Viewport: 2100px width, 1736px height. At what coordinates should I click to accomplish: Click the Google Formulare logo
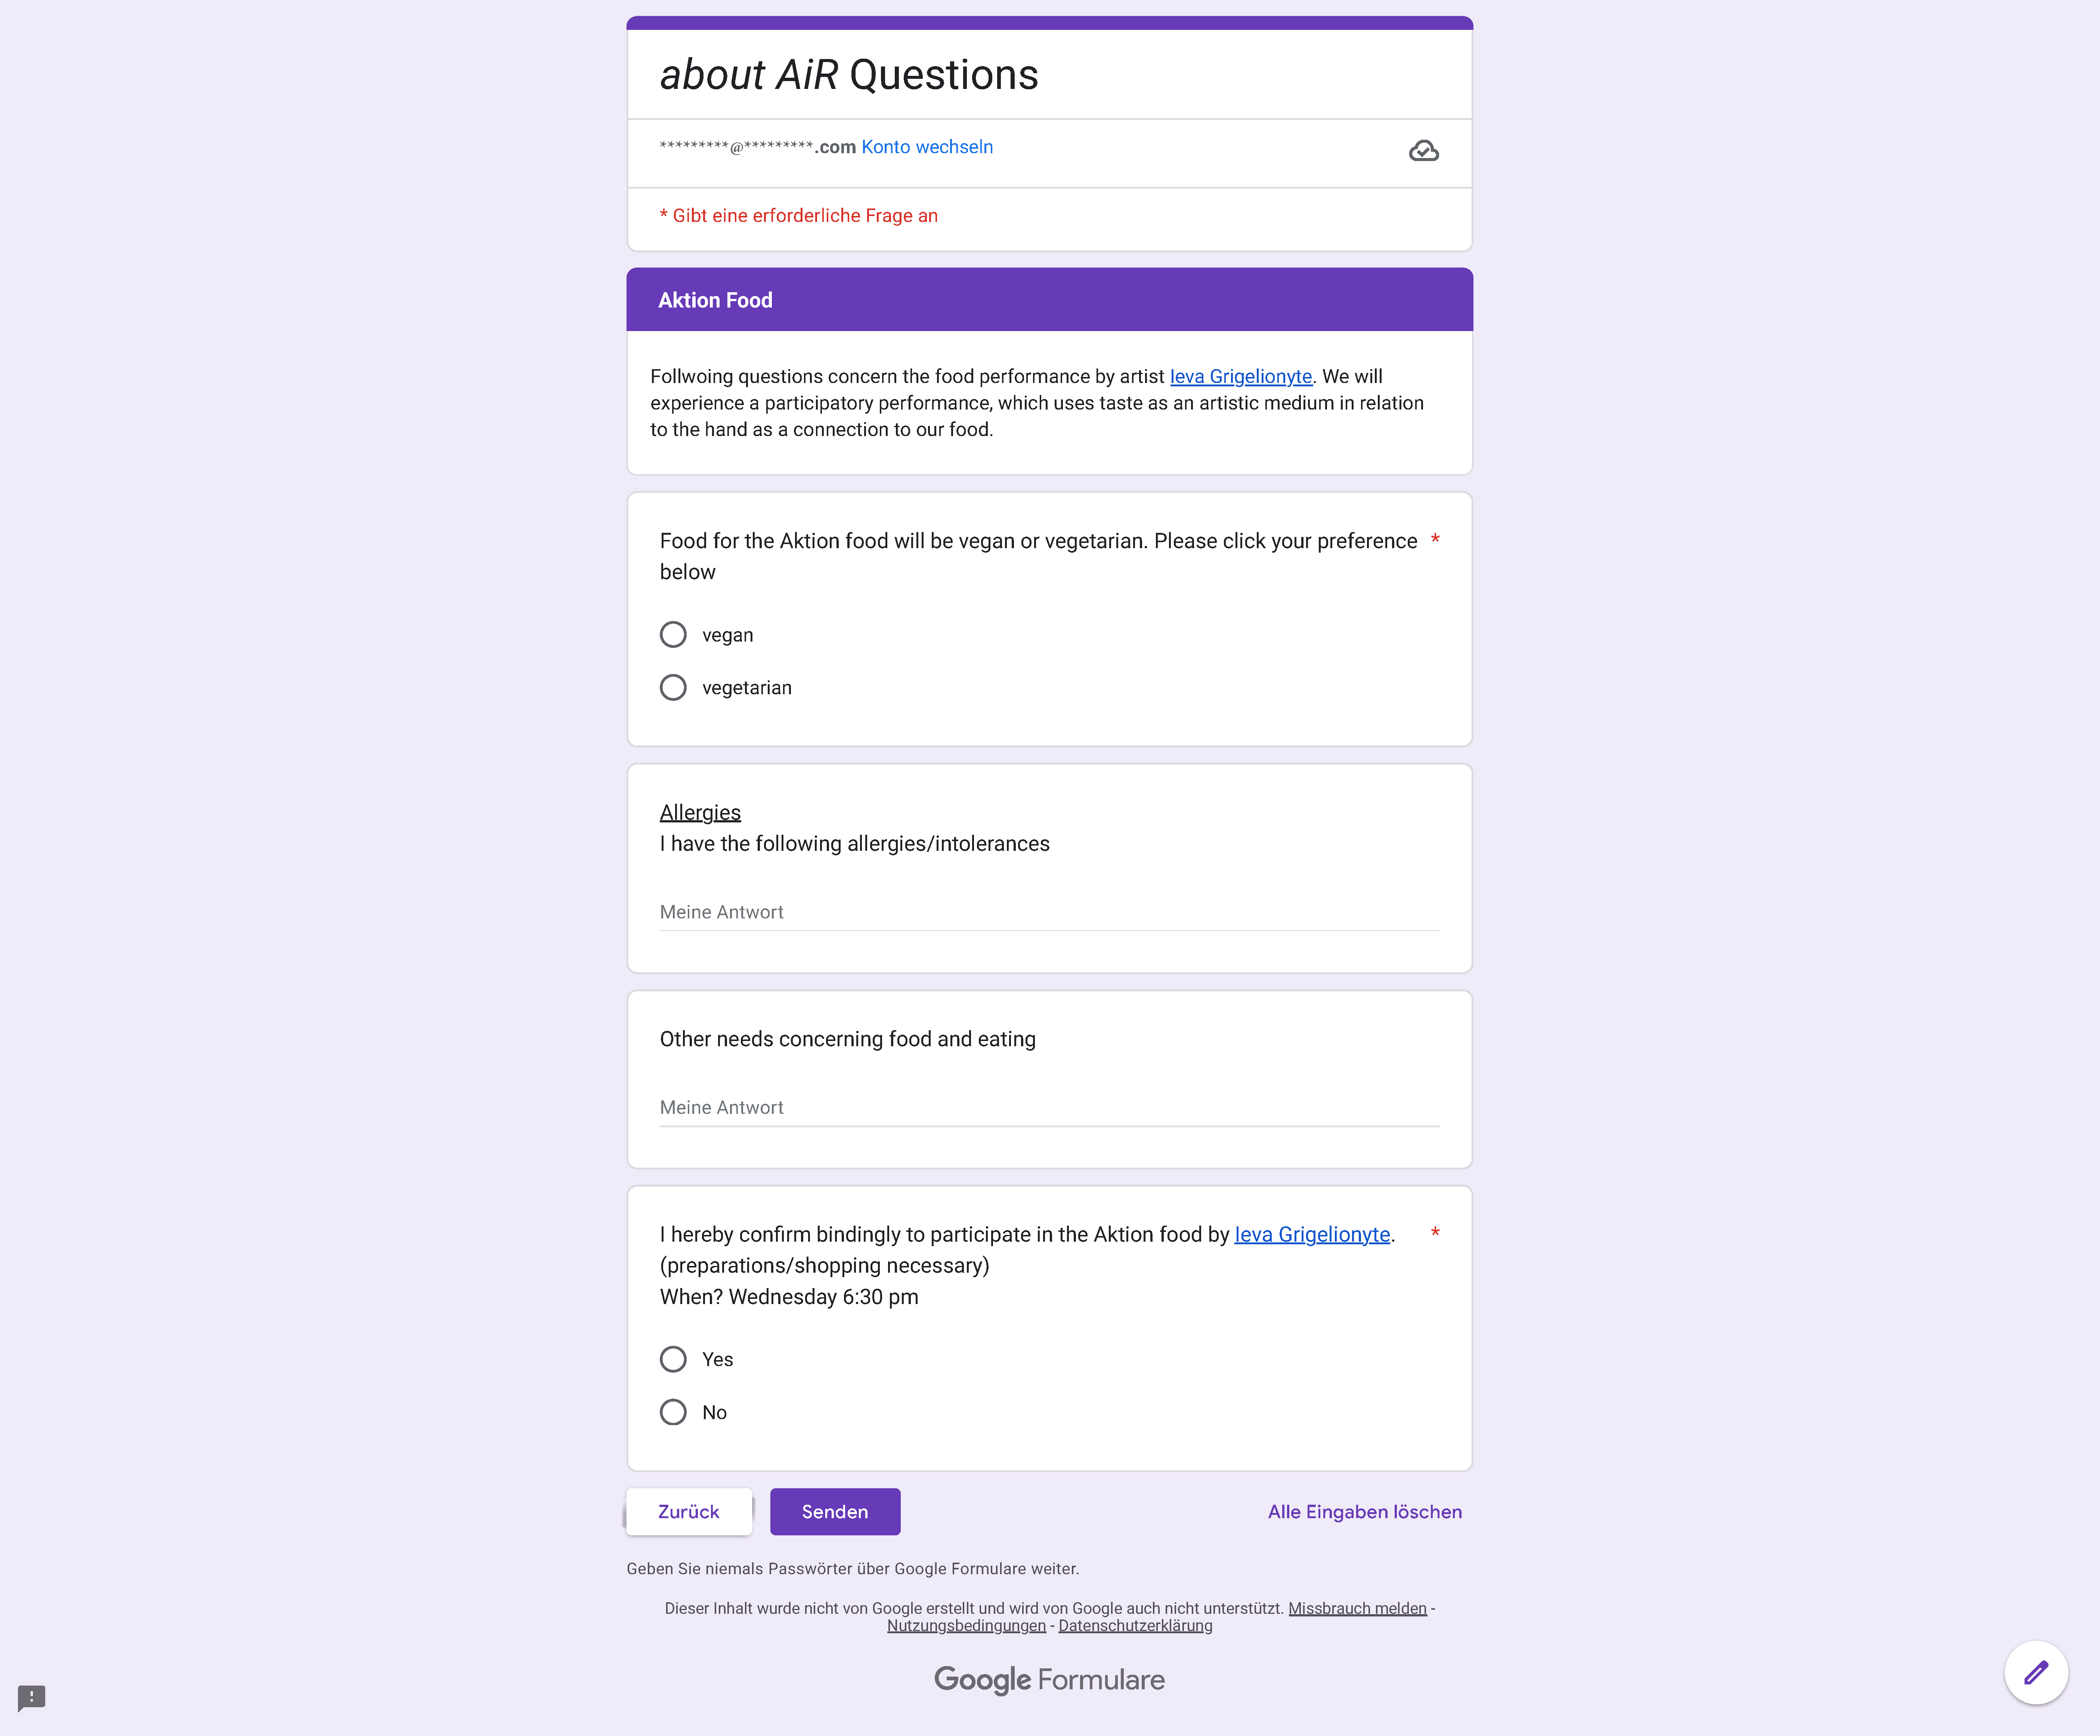(1049, 1679)
